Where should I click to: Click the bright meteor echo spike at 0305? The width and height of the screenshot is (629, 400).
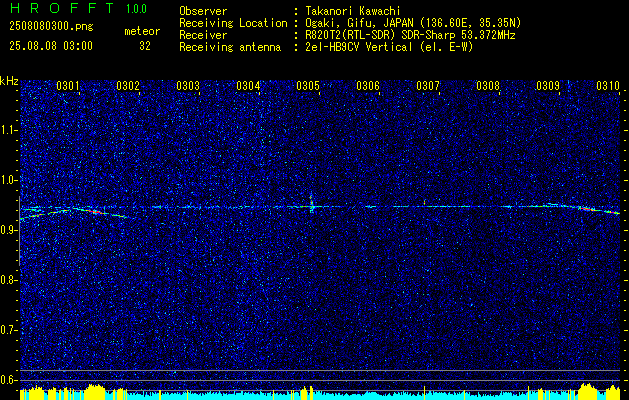(311, 203)
